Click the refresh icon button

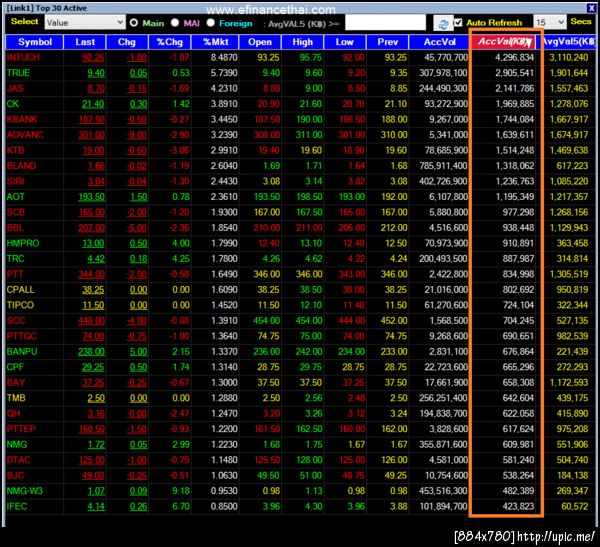443,23
